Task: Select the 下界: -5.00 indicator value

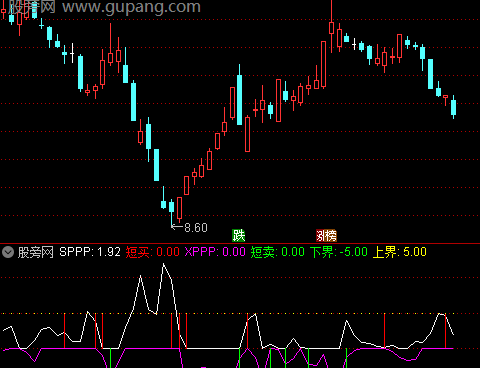Action: coord(338,252)
